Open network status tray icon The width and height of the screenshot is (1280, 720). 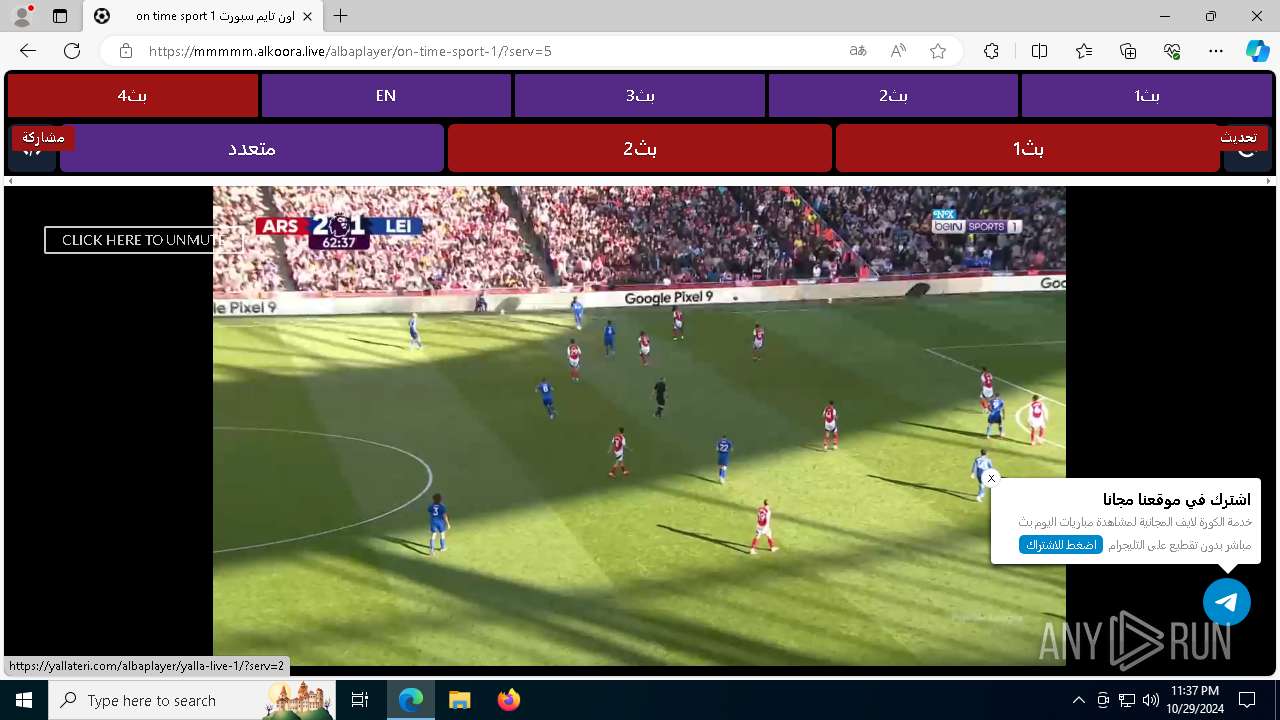point(1127,700)
